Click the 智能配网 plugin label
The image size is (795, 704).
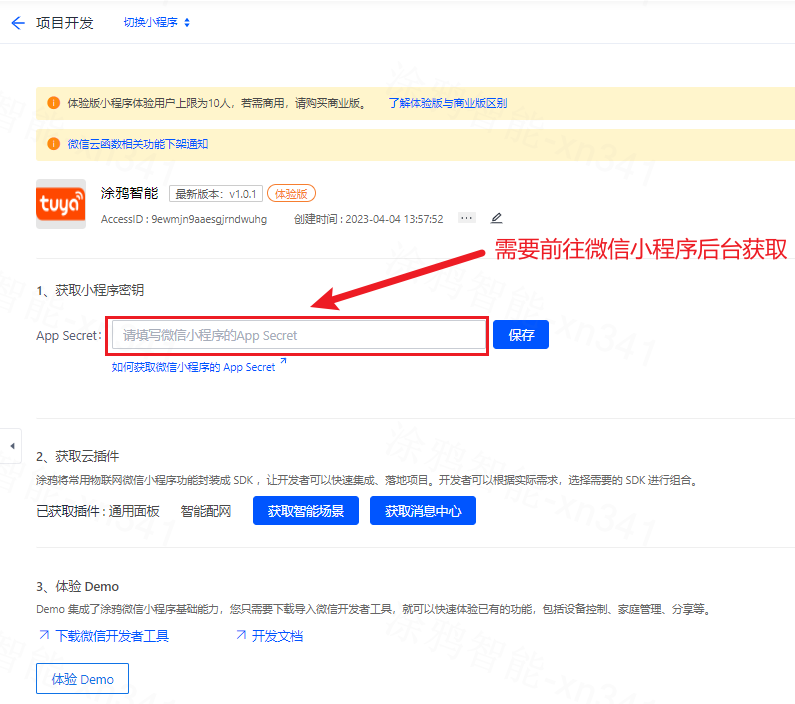pyautogui.click(x=206, y=511)
